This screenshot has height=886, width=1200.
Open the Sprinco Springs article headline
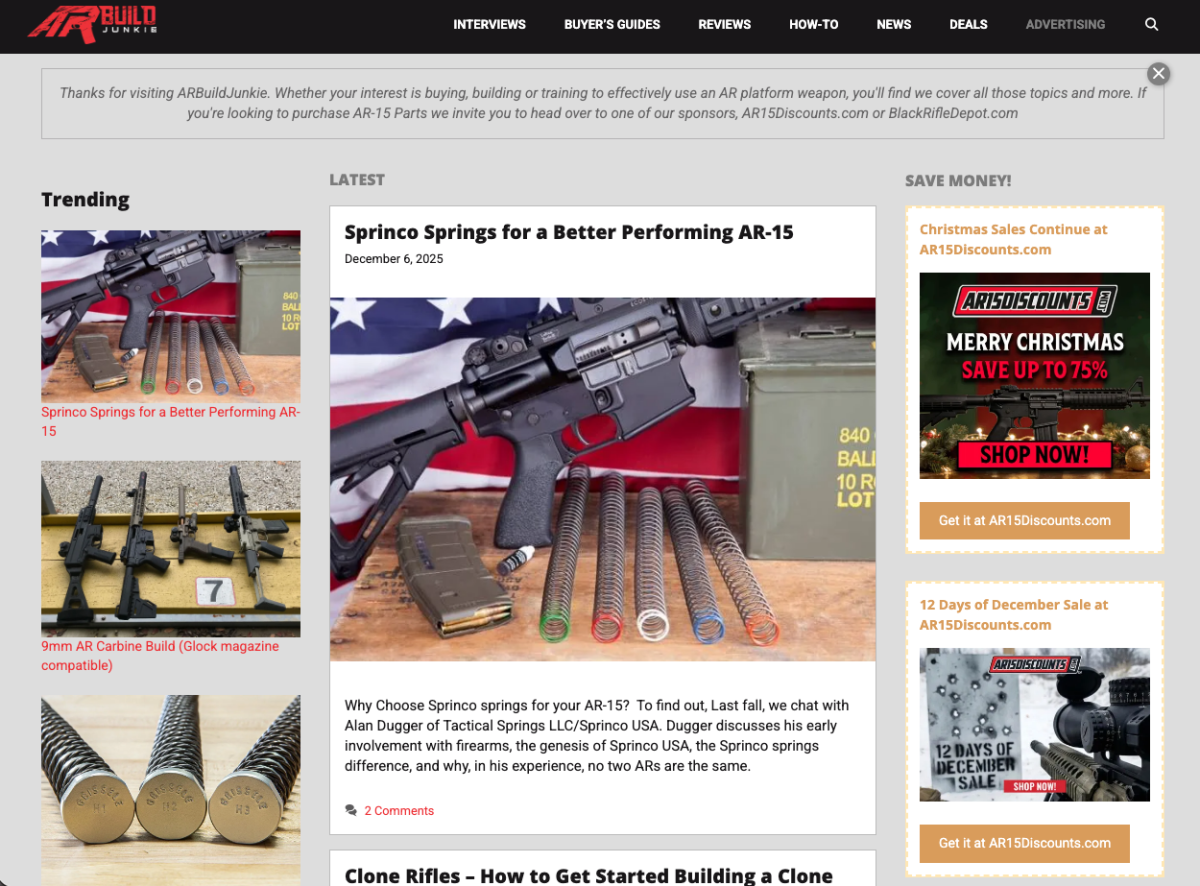(568, 232)
